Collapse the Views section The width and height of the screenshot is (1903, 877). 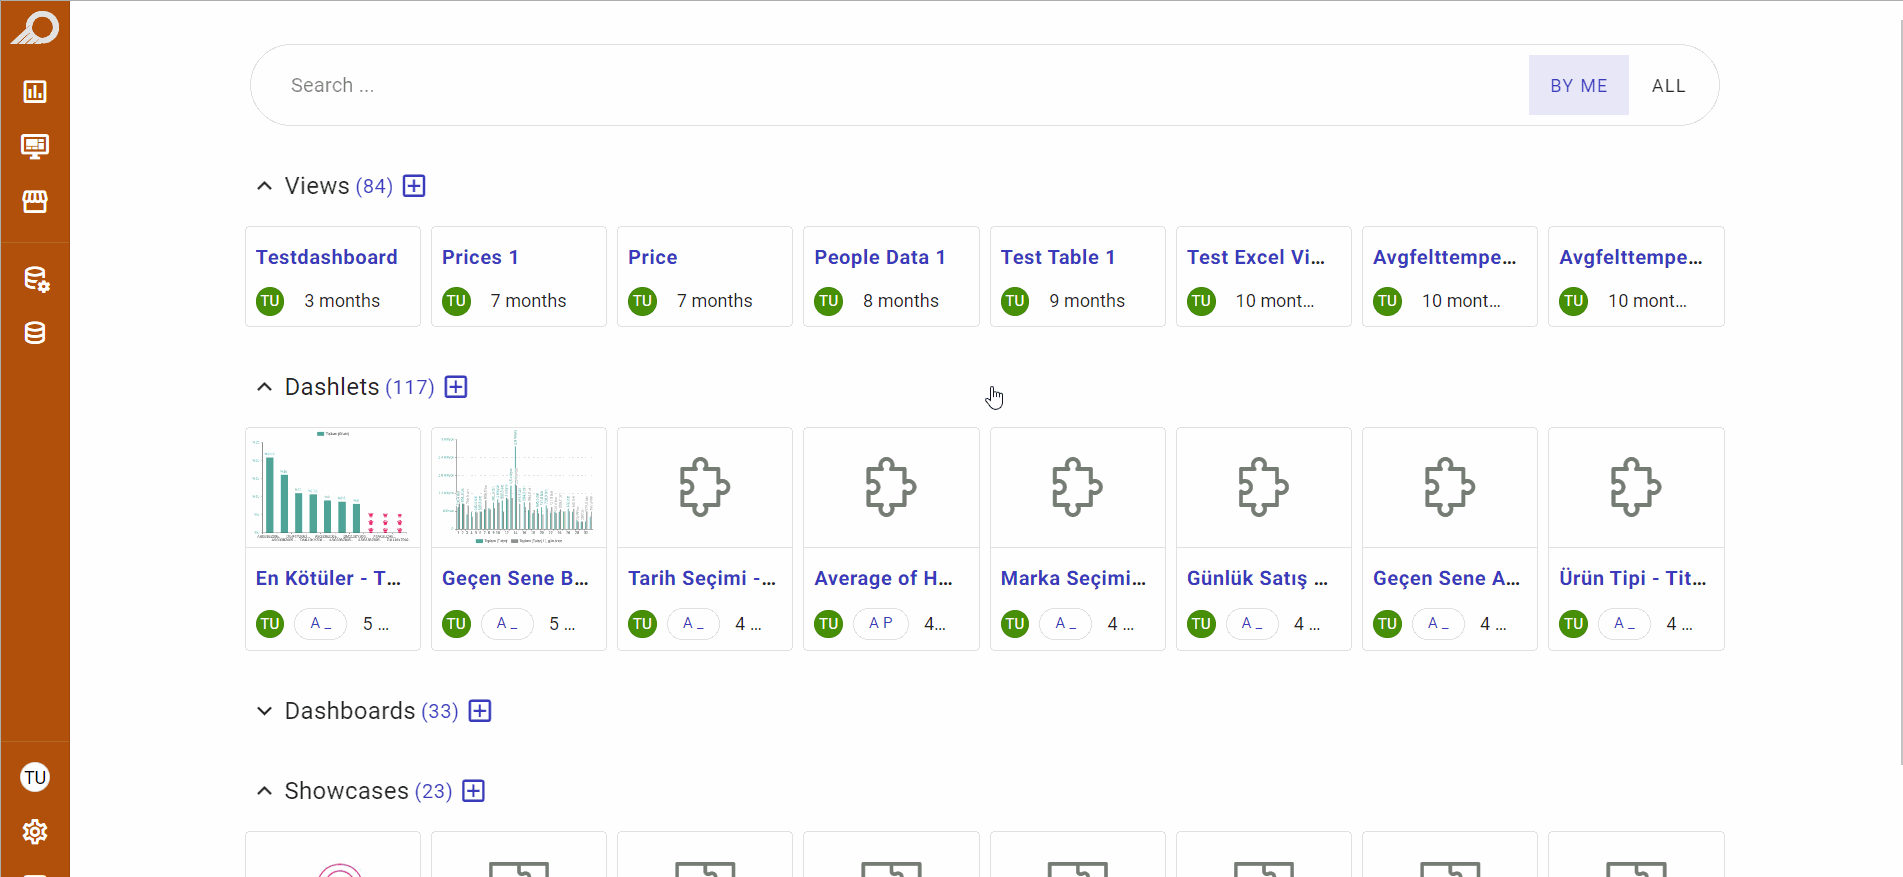(264, 186)
